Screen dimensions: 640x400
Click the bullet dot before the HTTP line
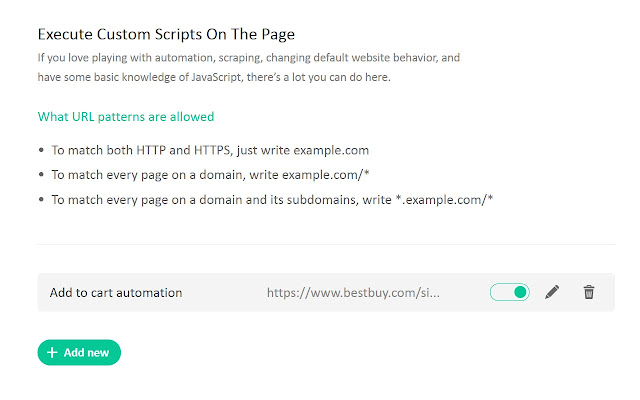41,151
